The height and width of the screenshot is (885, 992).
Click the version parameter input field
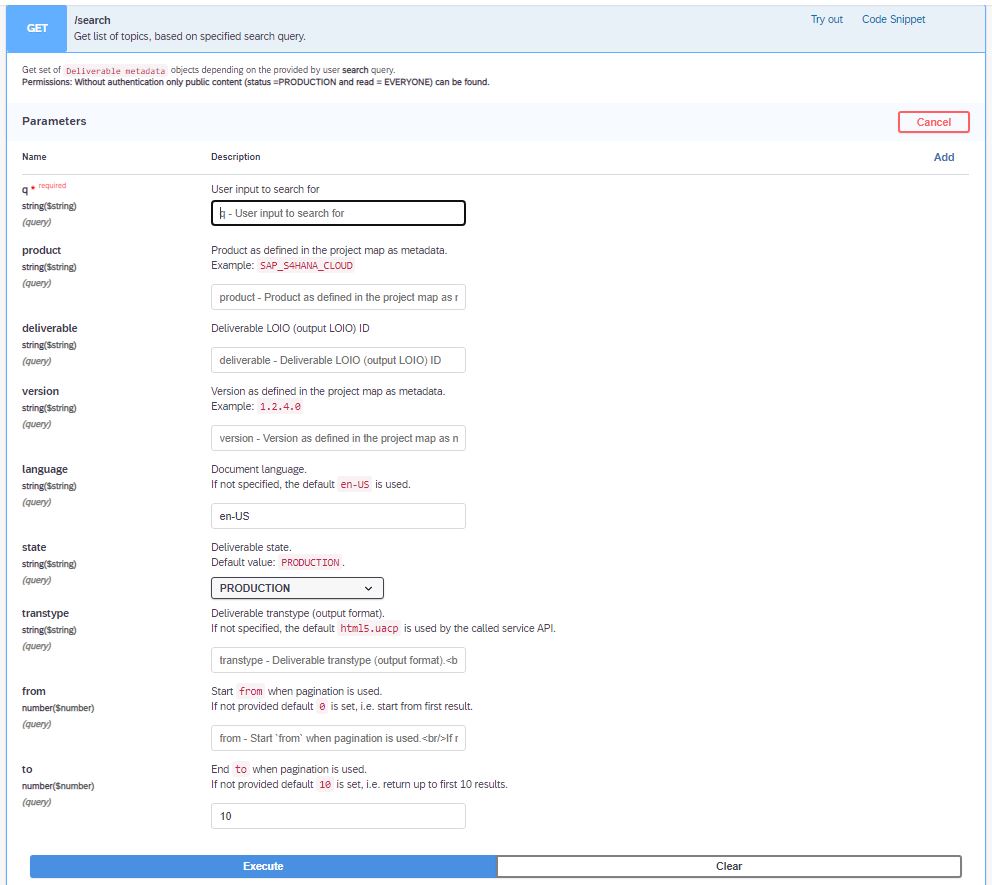click(x=337, y=437)
